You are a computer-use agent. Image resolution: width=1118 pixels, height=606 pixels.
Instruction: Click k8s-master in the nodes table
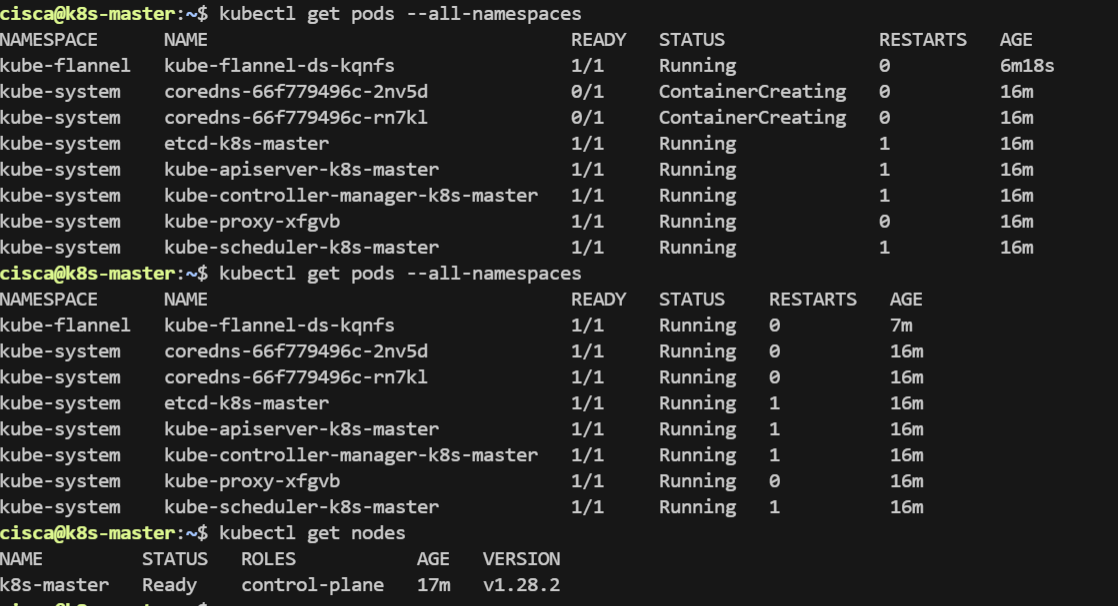point(55,585)
